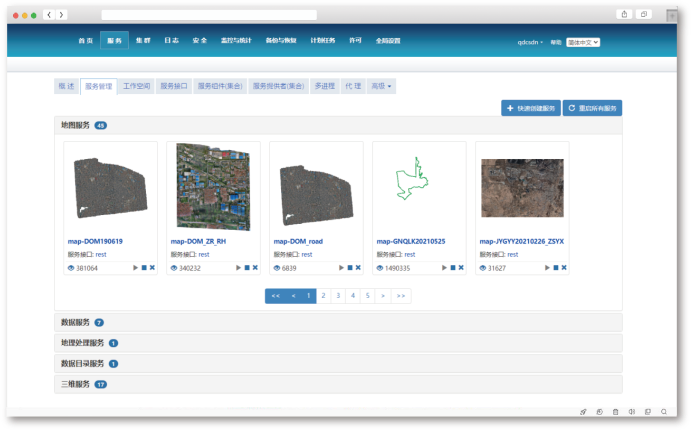The width and height of the screenshot is (691, 430).
Task: Click the 快速创建服务 button
Action: click(x=531, y=107)
